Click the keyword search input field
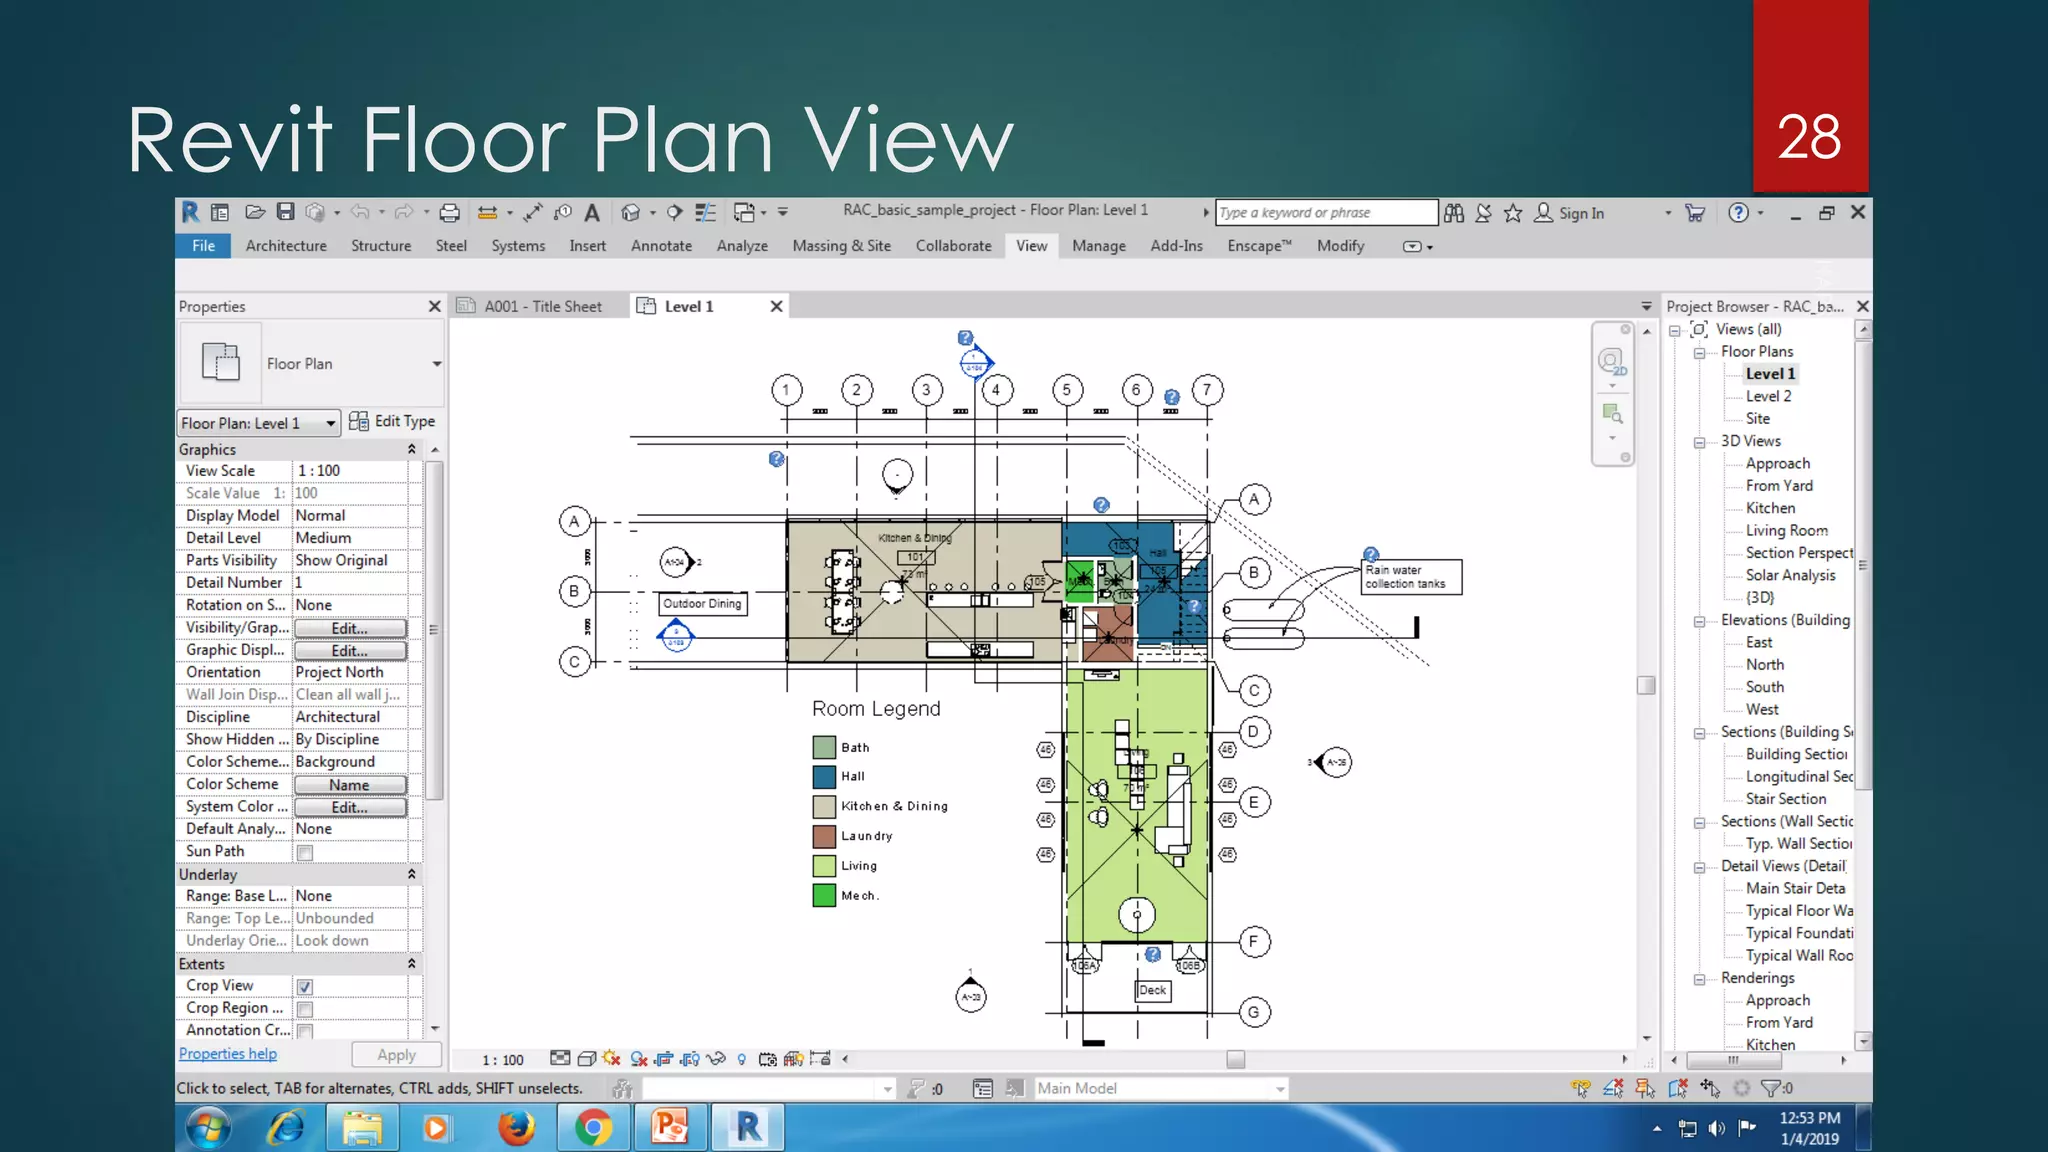The image size is (2048, 1152). (x=1326, y=213)
